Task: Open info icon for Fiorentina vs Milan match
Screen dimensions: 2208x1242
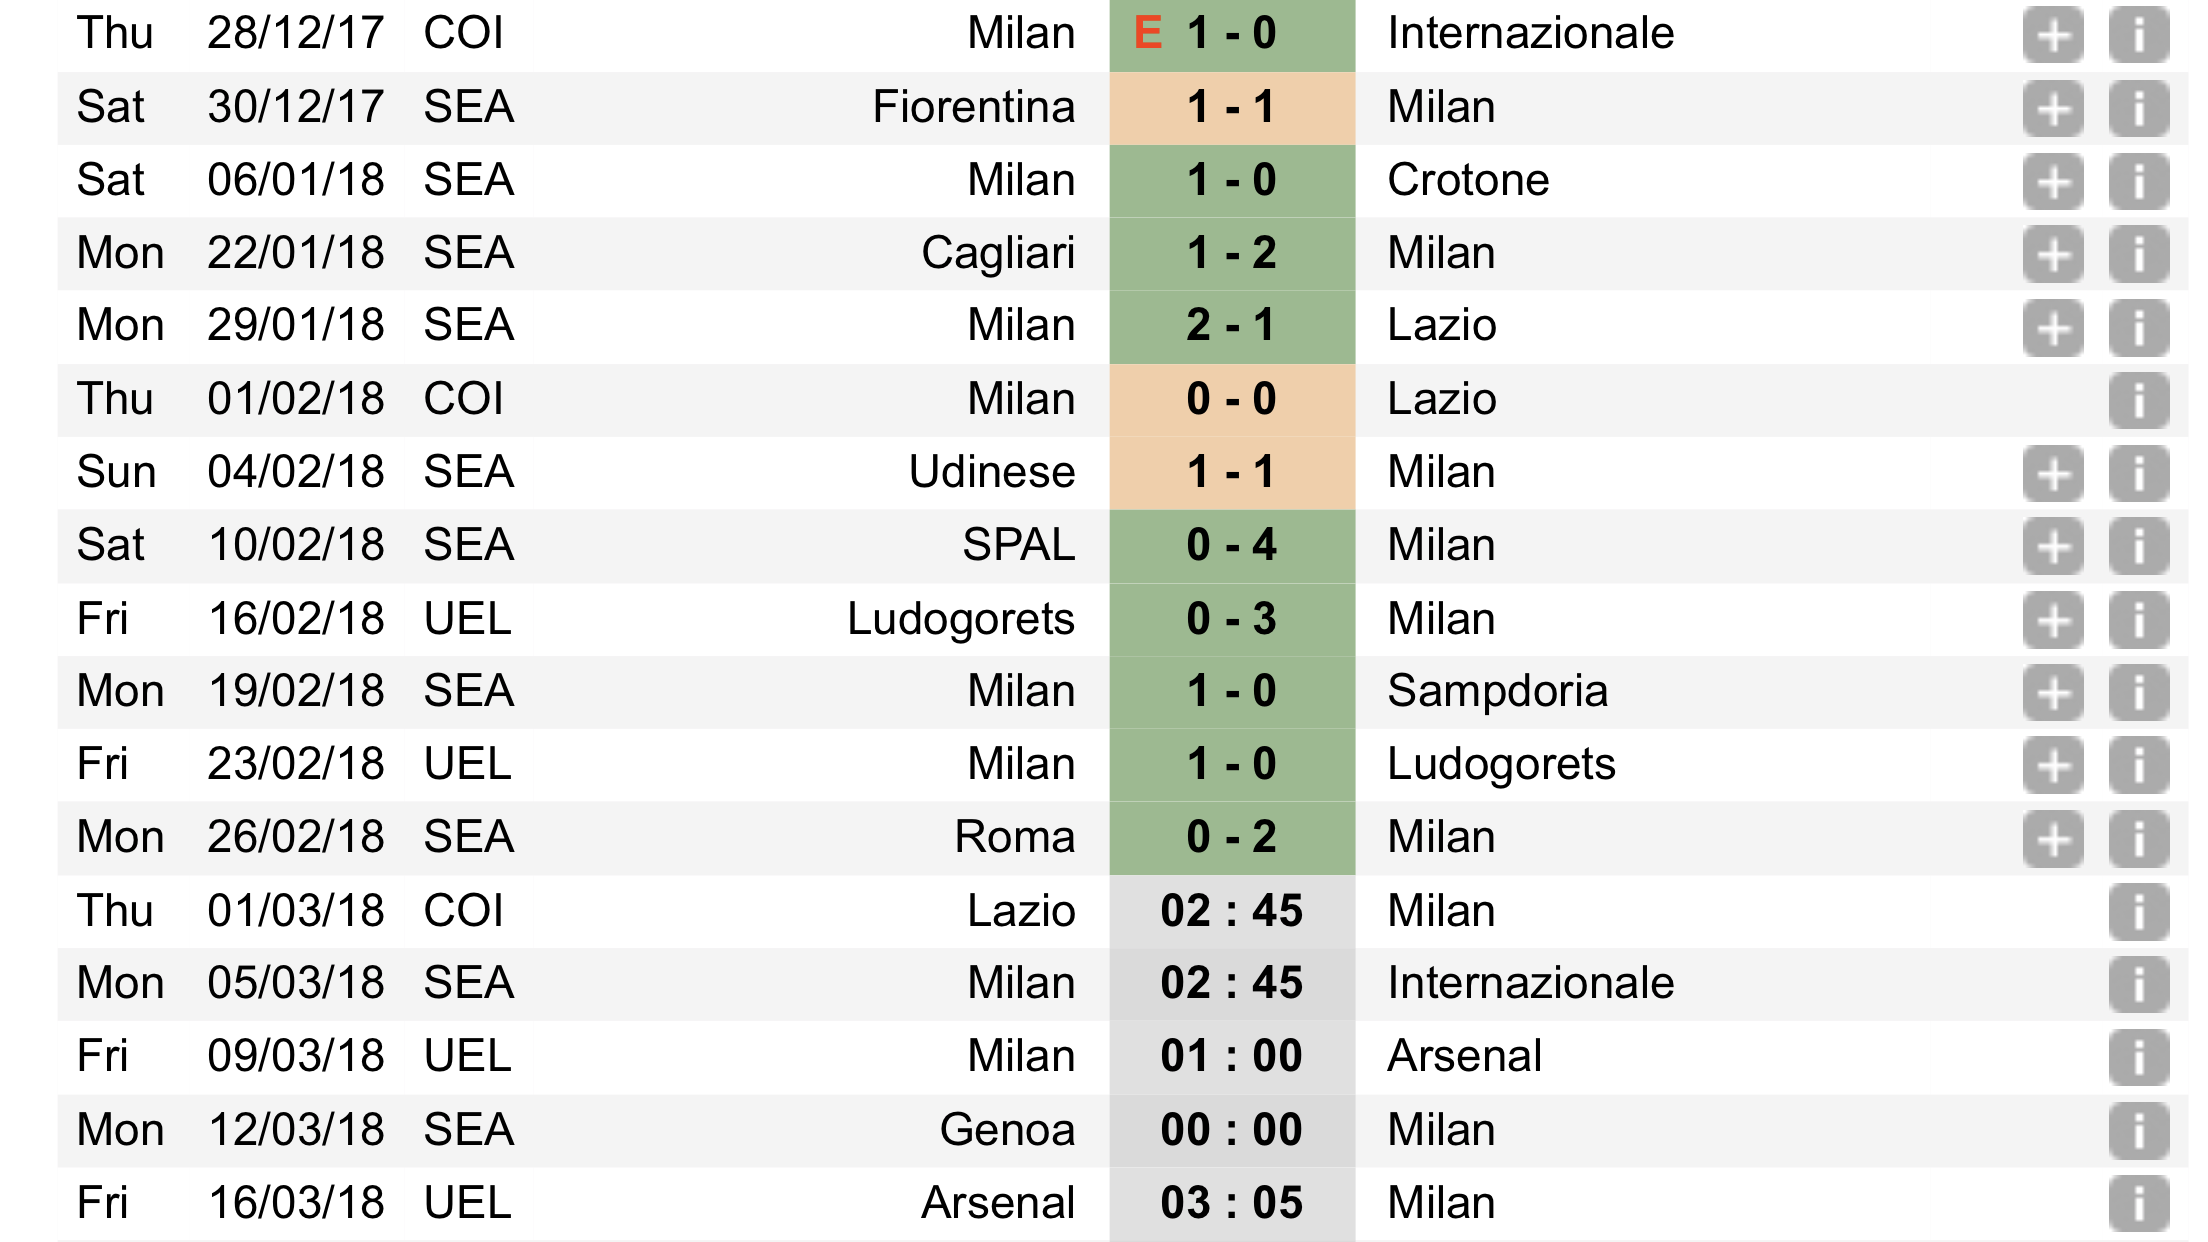Action: 2139,108
